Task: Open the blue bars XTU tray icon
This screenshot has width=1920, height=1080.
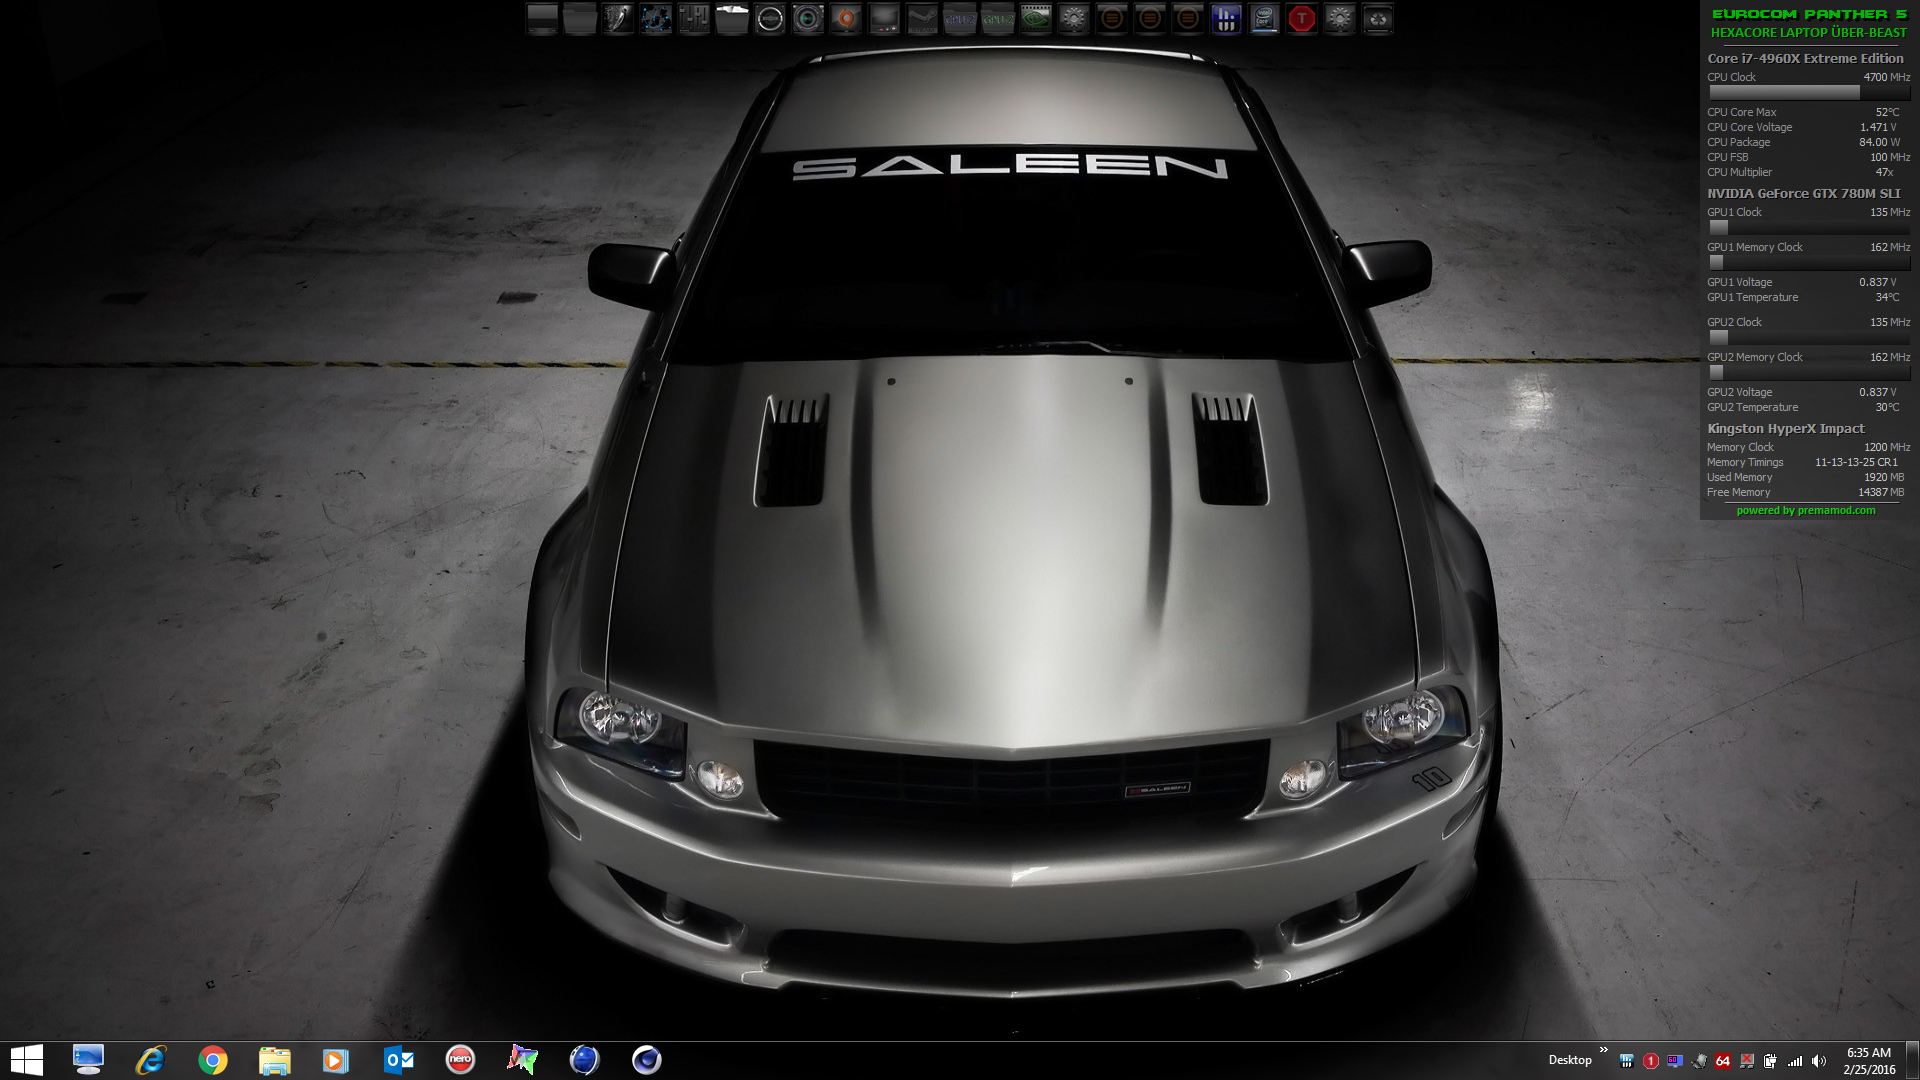Action: (x=1627, y=1061)
